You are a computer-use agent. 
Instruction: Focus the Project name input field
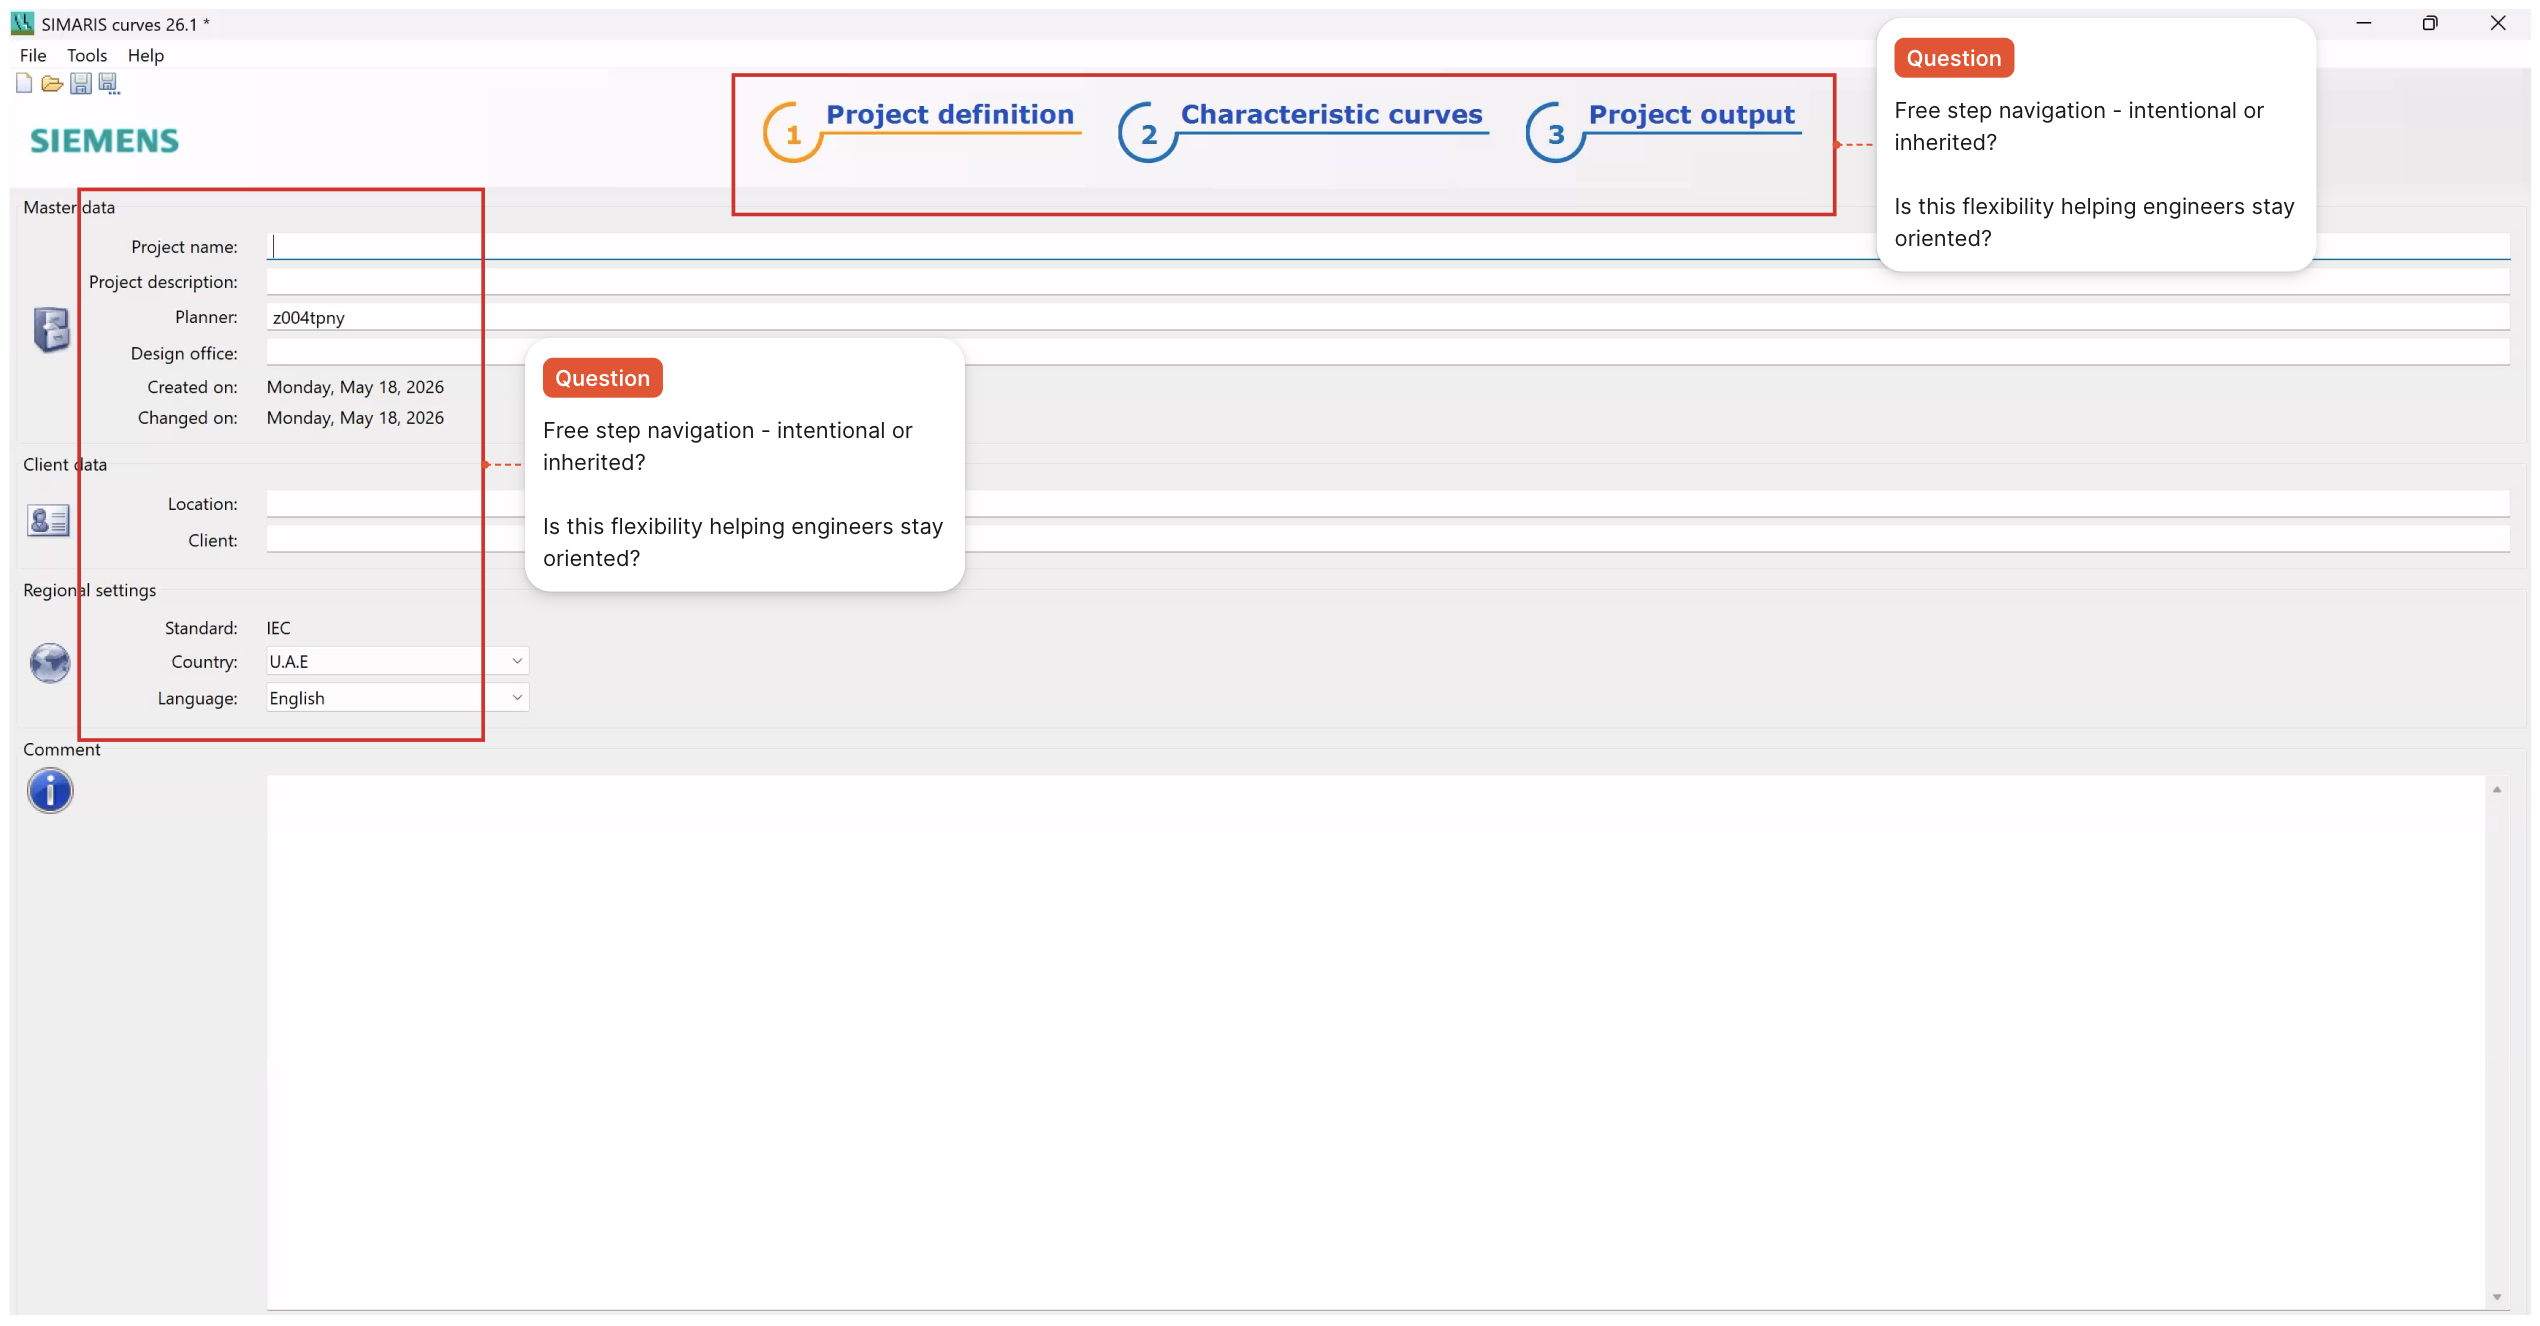tap(1388, 246)
